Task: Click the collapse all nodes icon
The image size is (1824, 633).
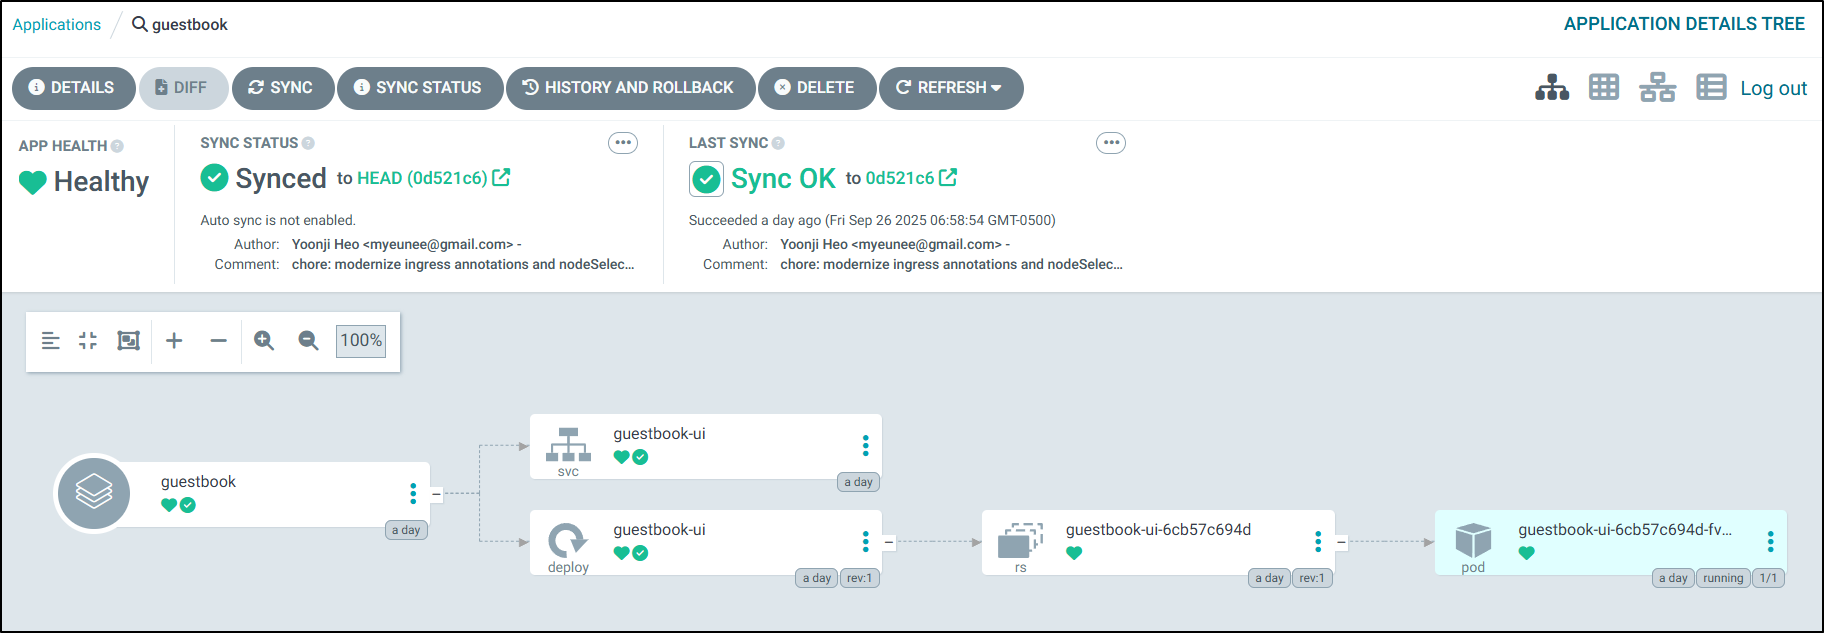Action: (88, 341)
